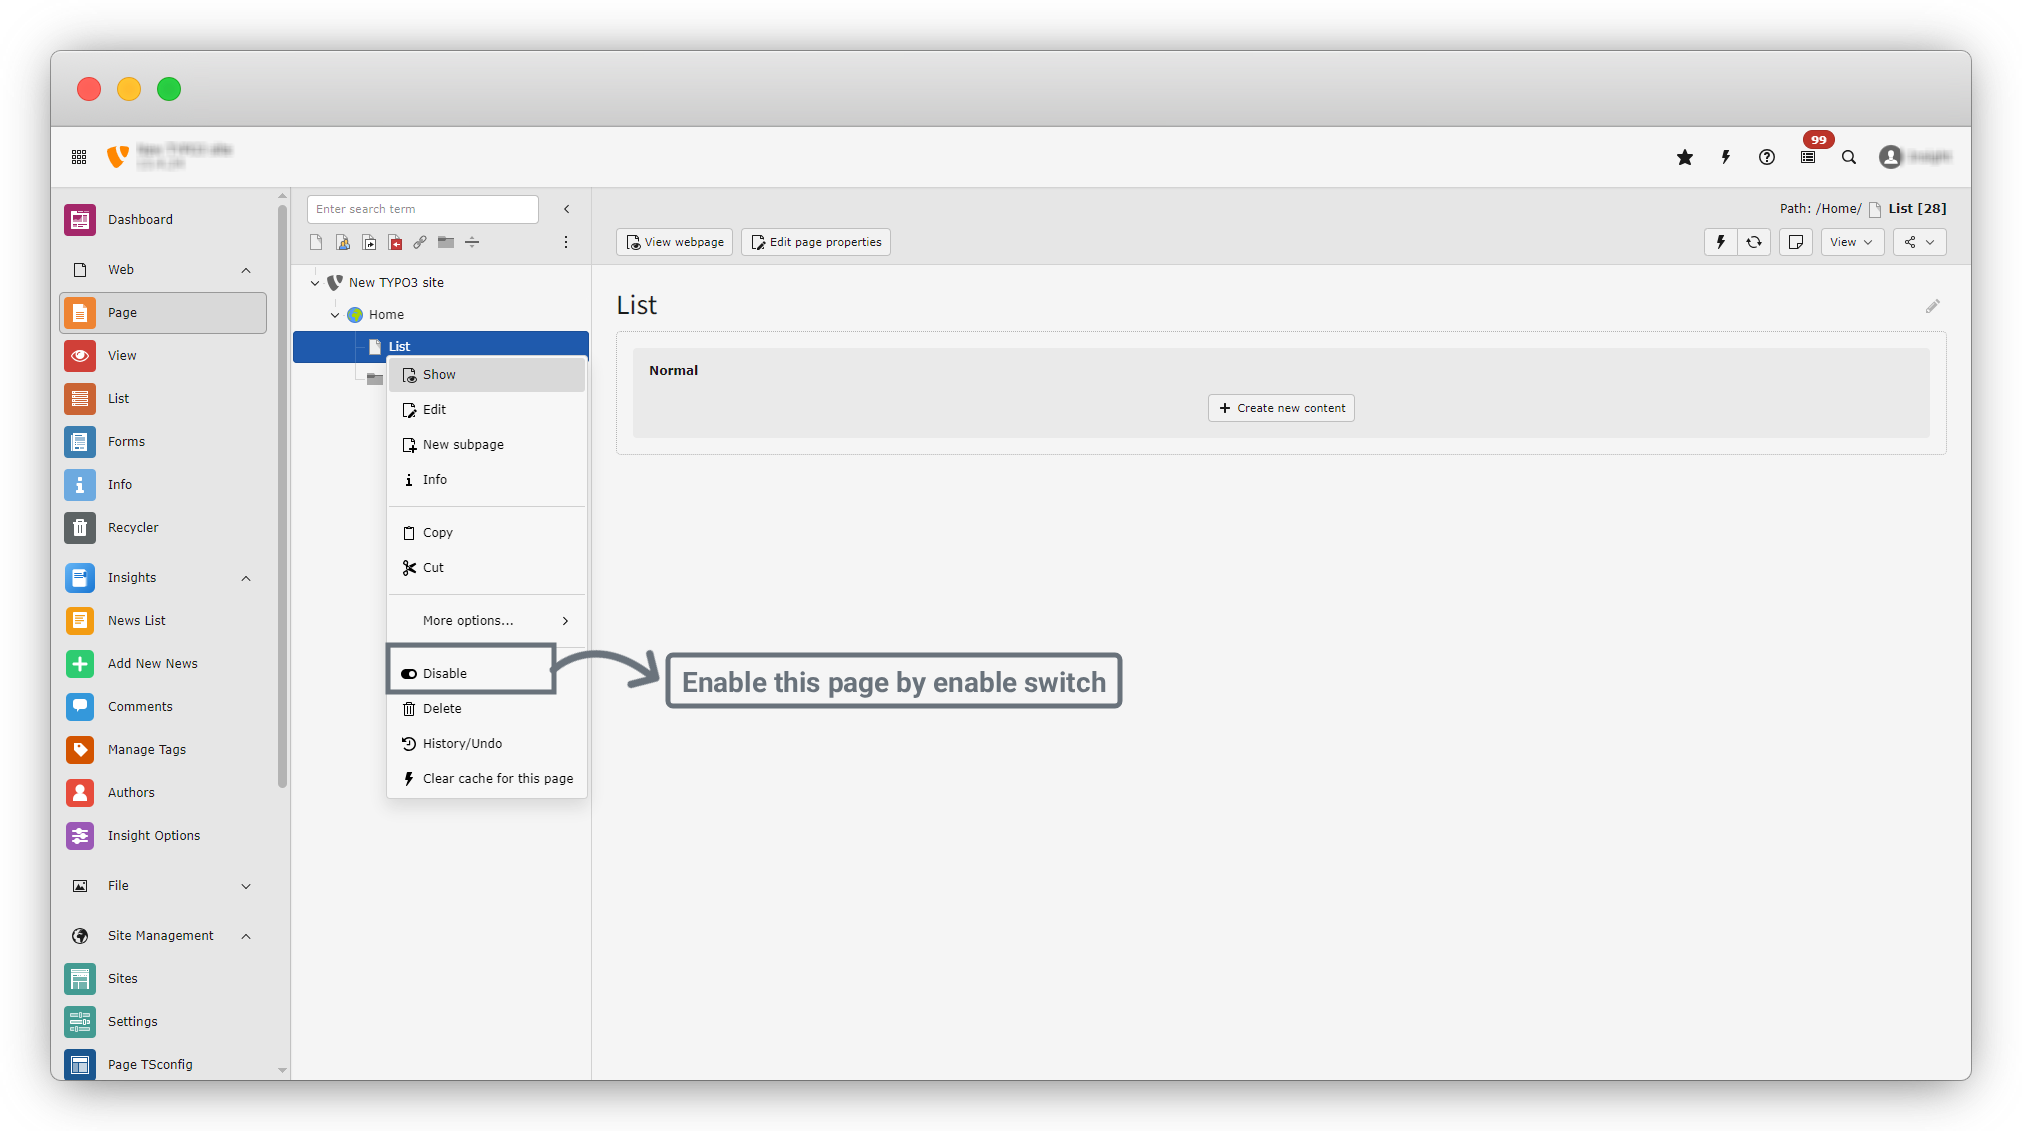Click the reload page refresh icon
This screenshot has width=2022, height=1131.
point(1754,242)
